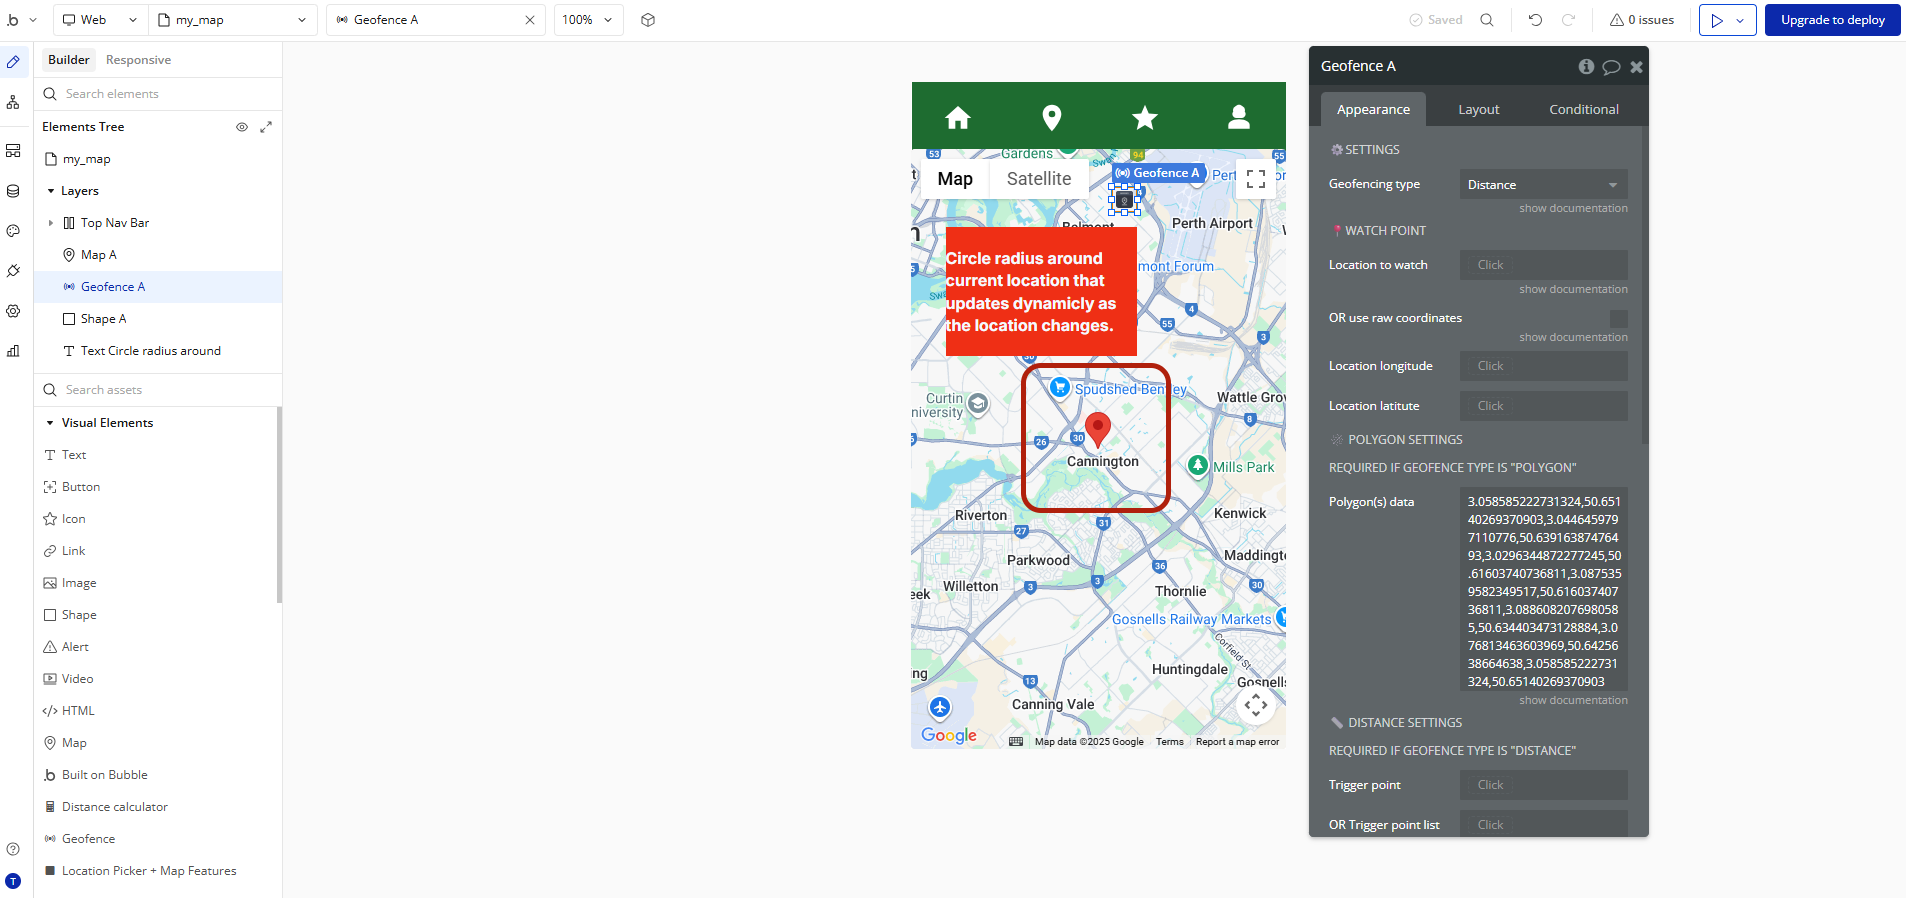
Task: Select Shape A in elements tree
Action: [158, 319]
